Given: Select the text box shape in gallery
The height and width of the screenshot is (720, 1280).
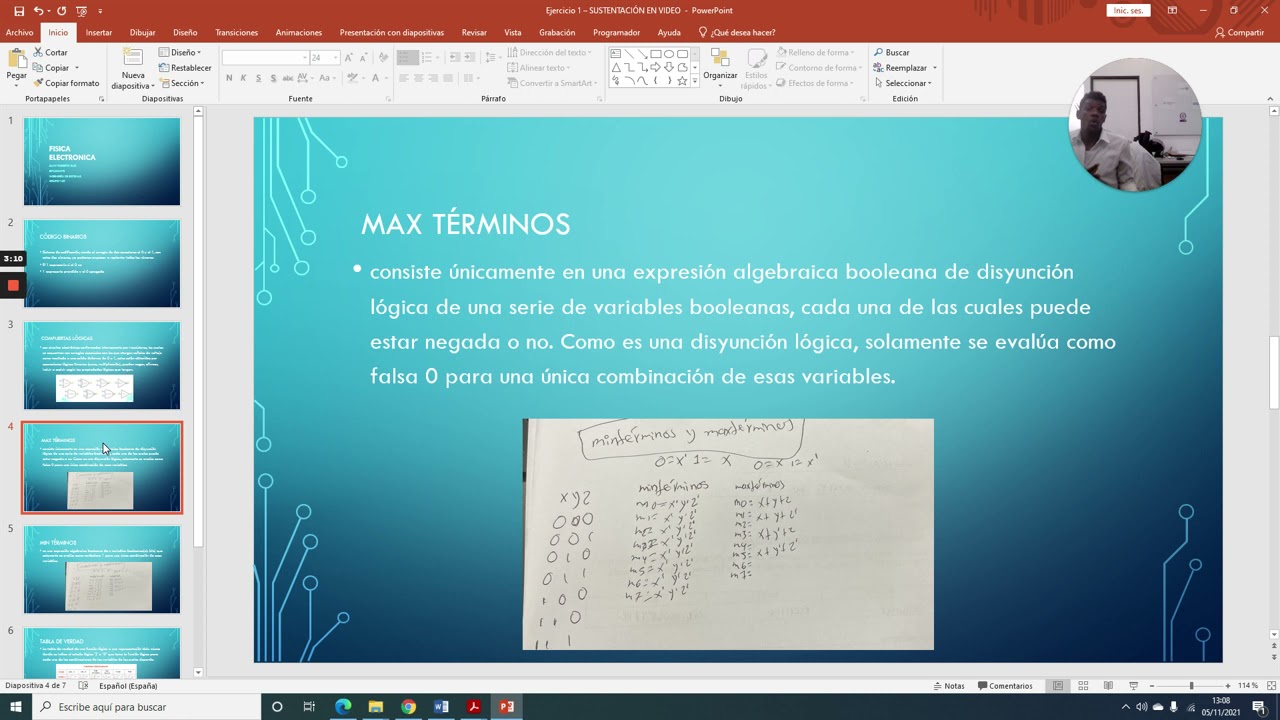Looking at the screenshot, I should [x=615, y=54].
